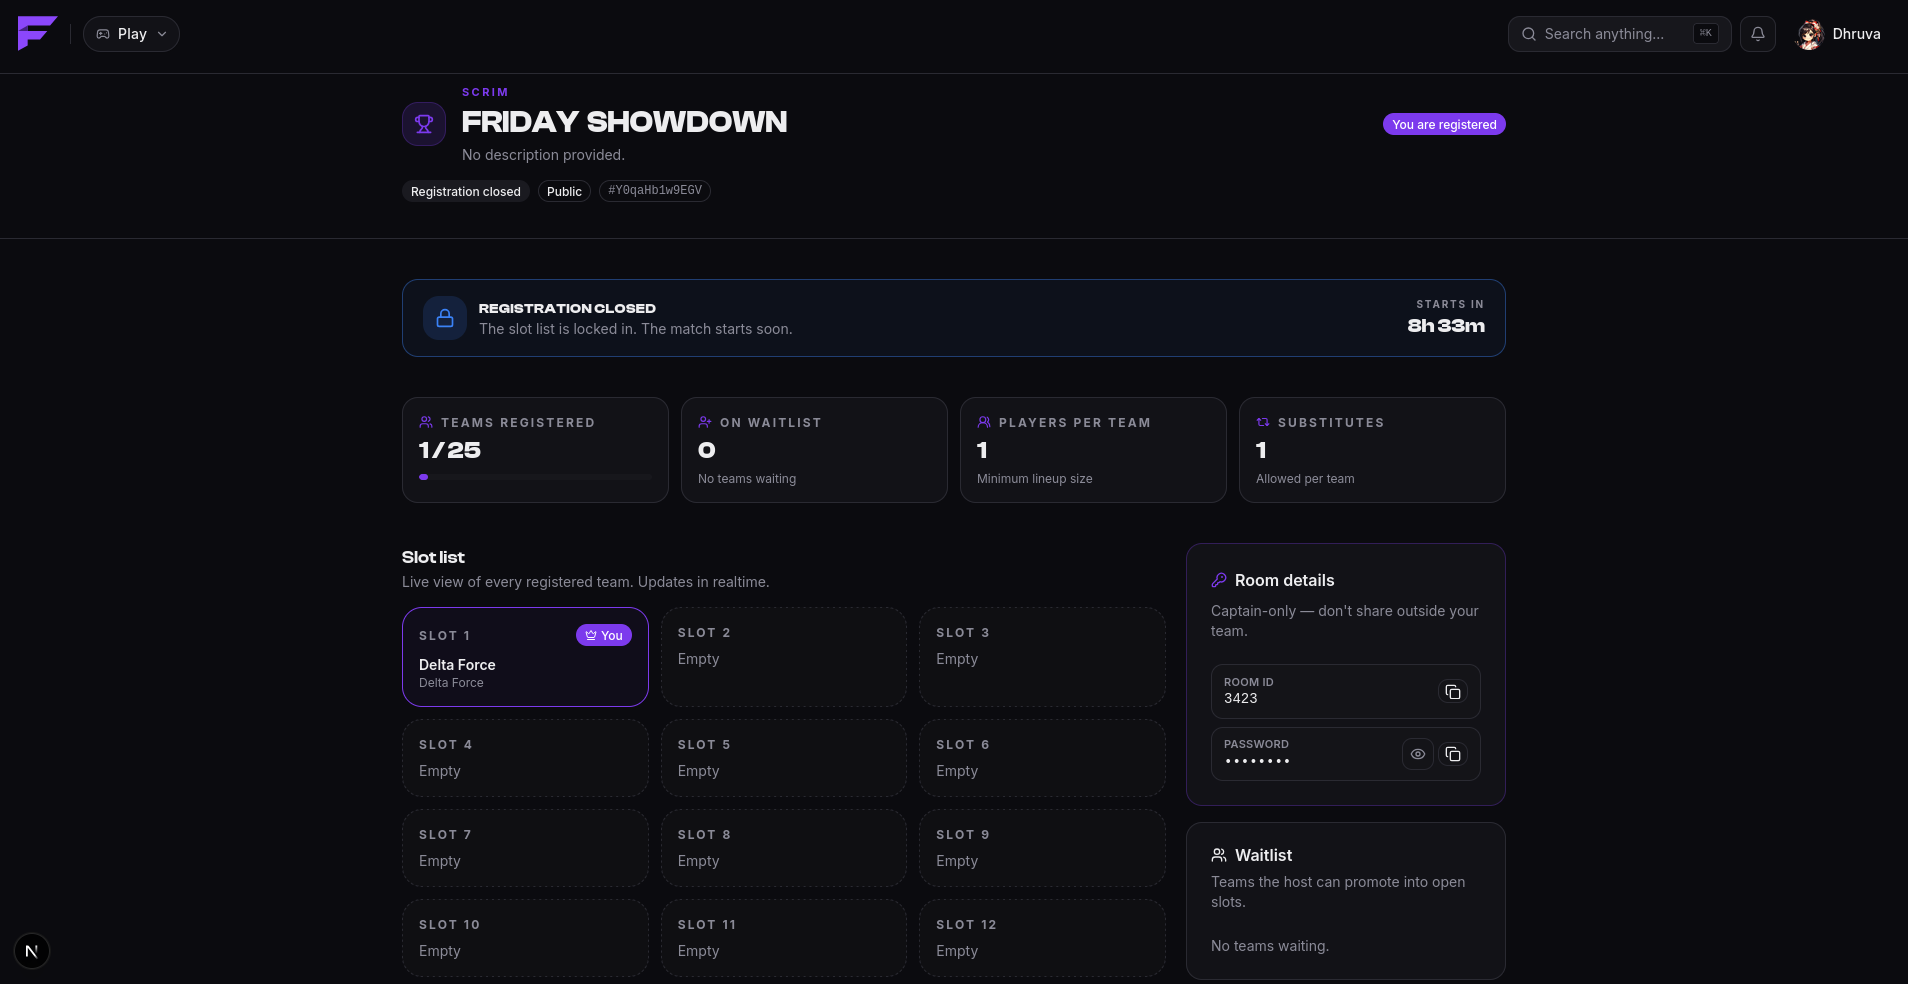Click the Registration closed tag
The image size is (1908, 984).
click(x=466, y=191)
